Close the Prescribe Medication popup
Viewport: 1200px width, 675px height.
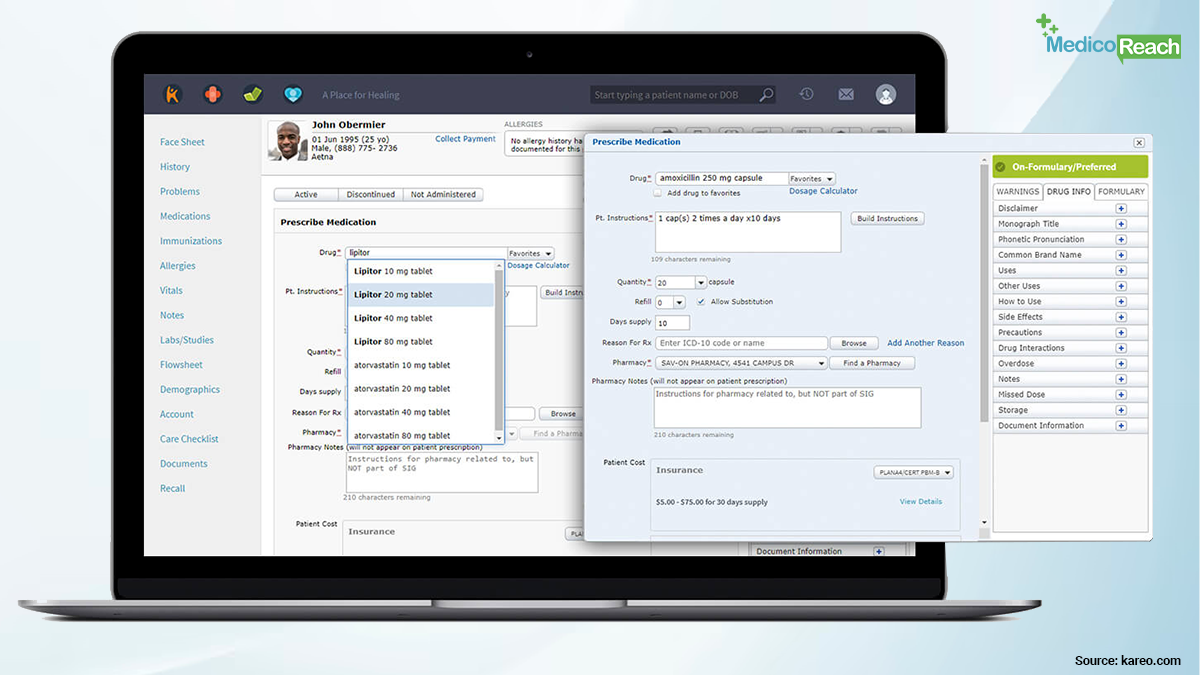tap(1139, 143)
